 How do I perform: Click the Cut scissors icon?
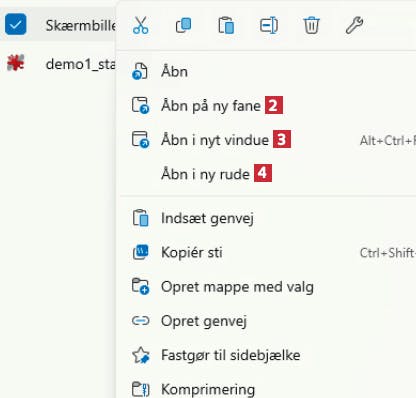click(x=140, y=25)
